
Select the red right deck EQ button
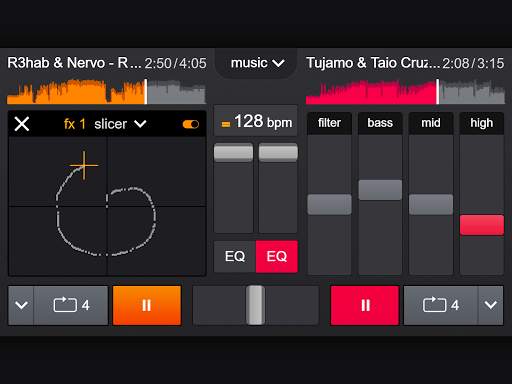[277, 256]
